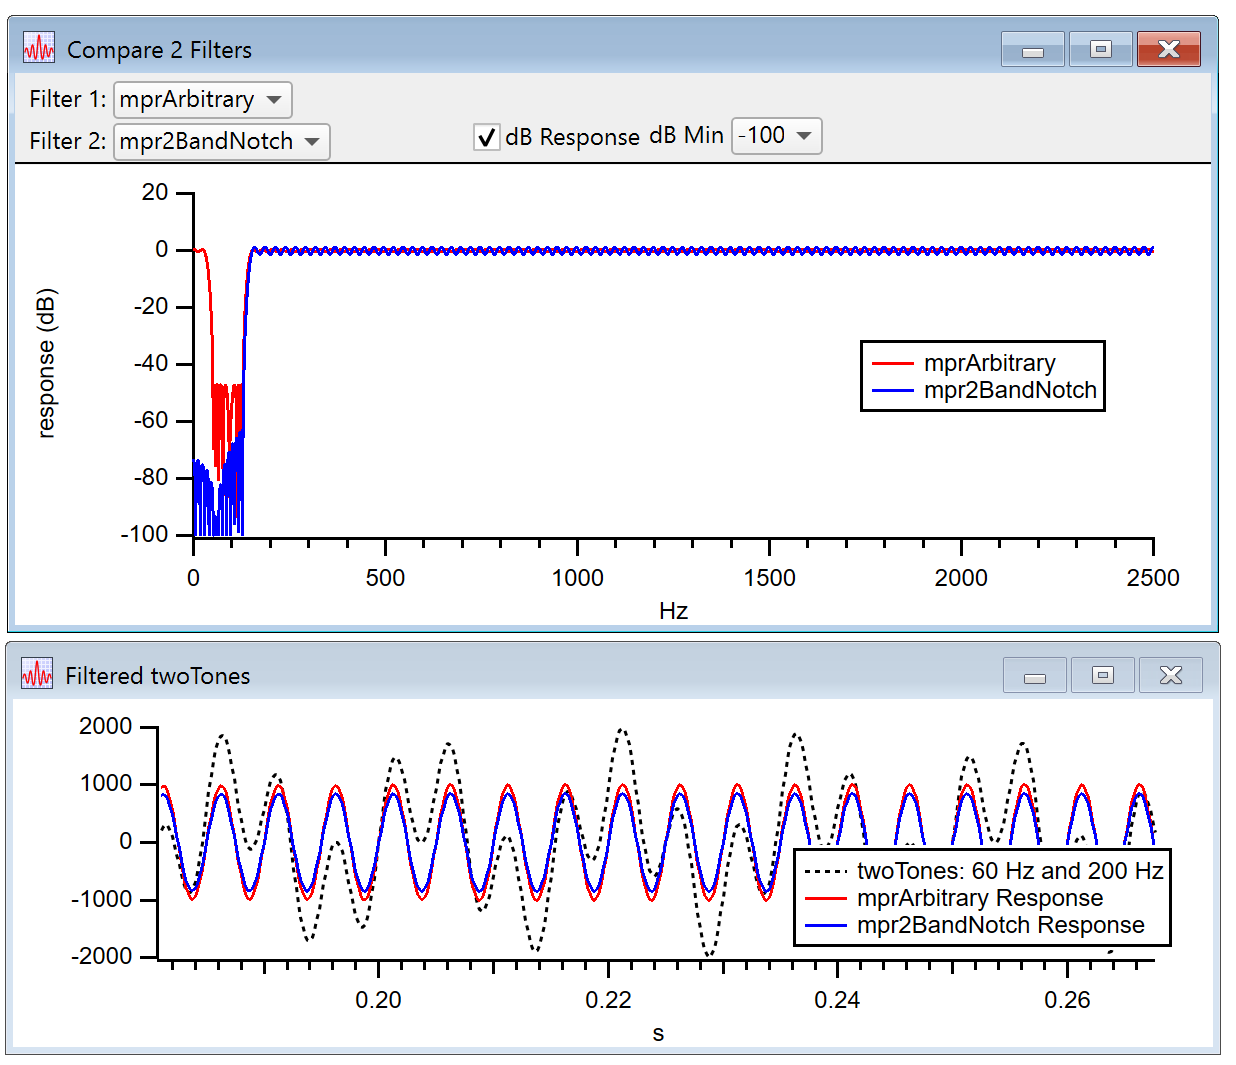
Task: Open the Filter 2 dropdown showing mpr2BandNotch
Action: pyautogui.click(x=220, y=141)
